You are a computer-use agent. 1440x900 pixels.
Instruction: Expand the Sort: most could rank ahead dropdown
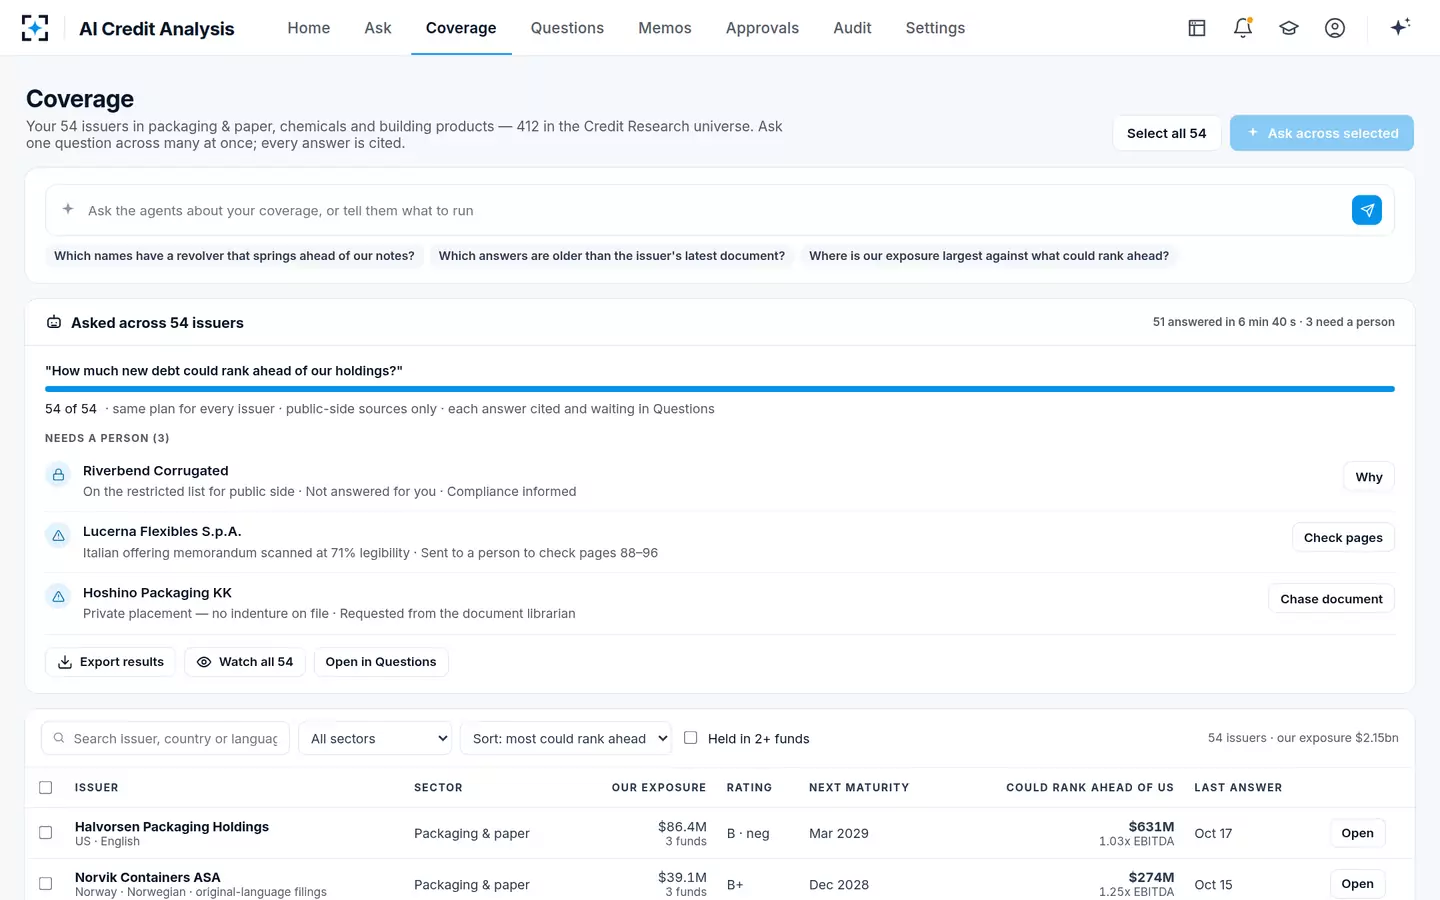coord(566,738)
